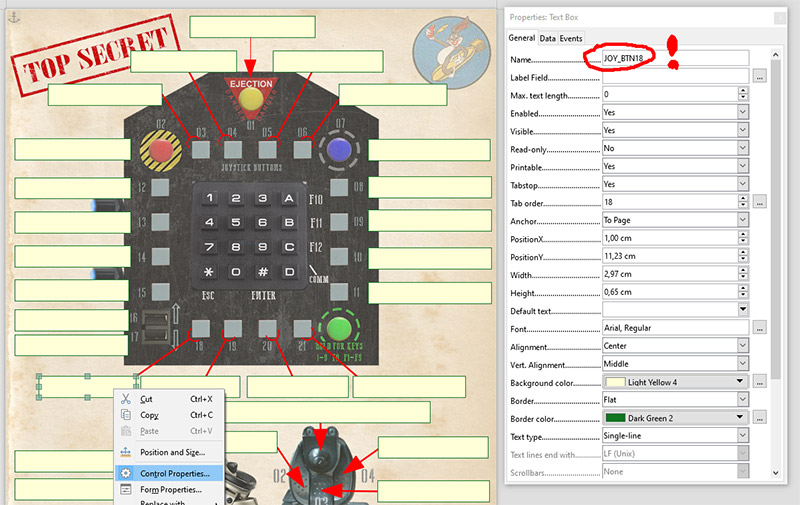Expand the Read-only dropdown

pos(742,148)
